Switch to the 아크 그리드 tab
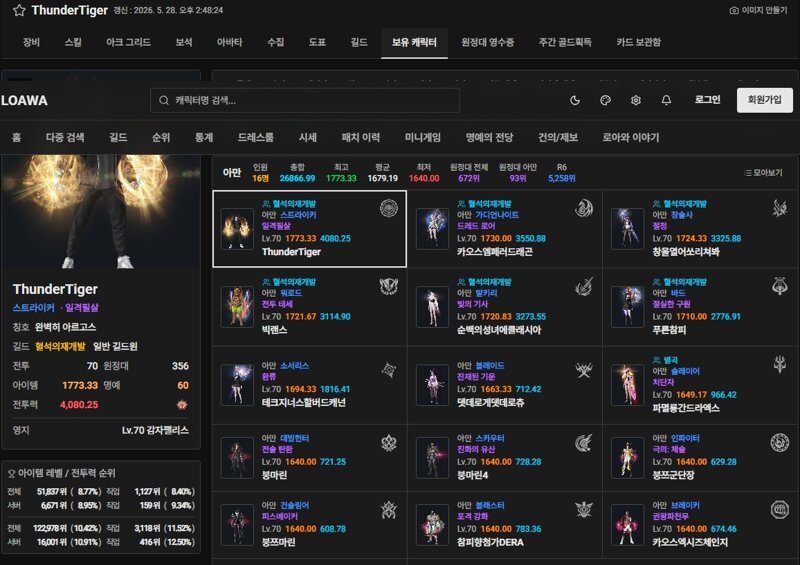The image size is (800, 565). [x=128, y=42]
